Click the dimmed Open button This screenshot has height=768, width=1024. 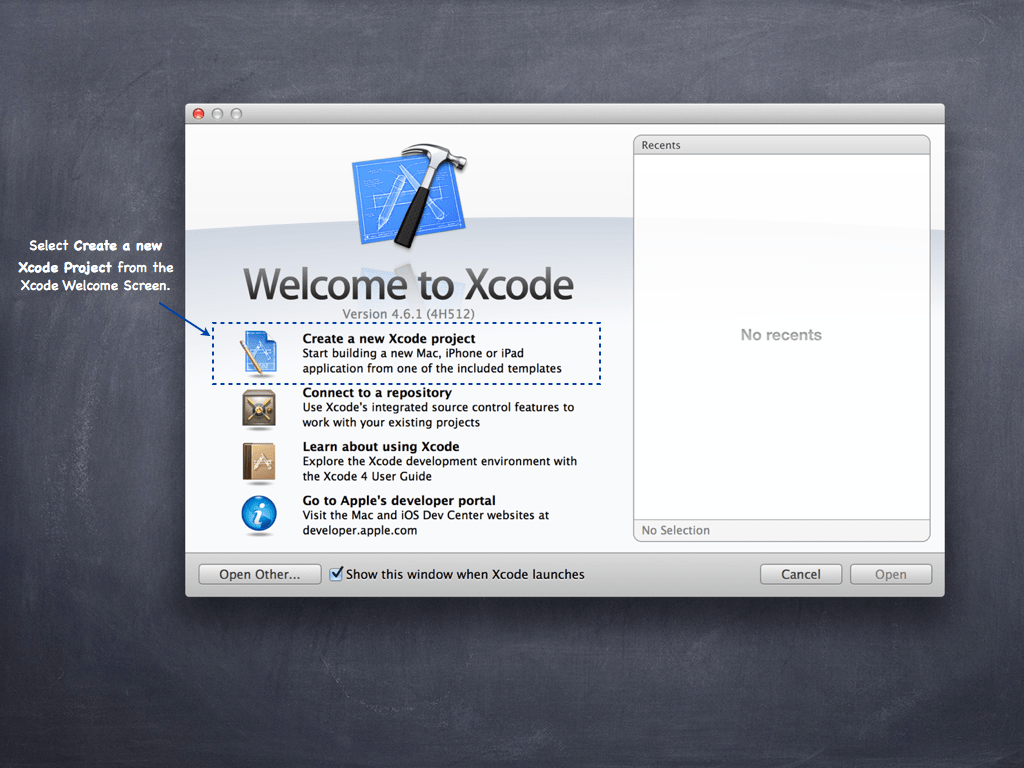[x=891, y=574]
